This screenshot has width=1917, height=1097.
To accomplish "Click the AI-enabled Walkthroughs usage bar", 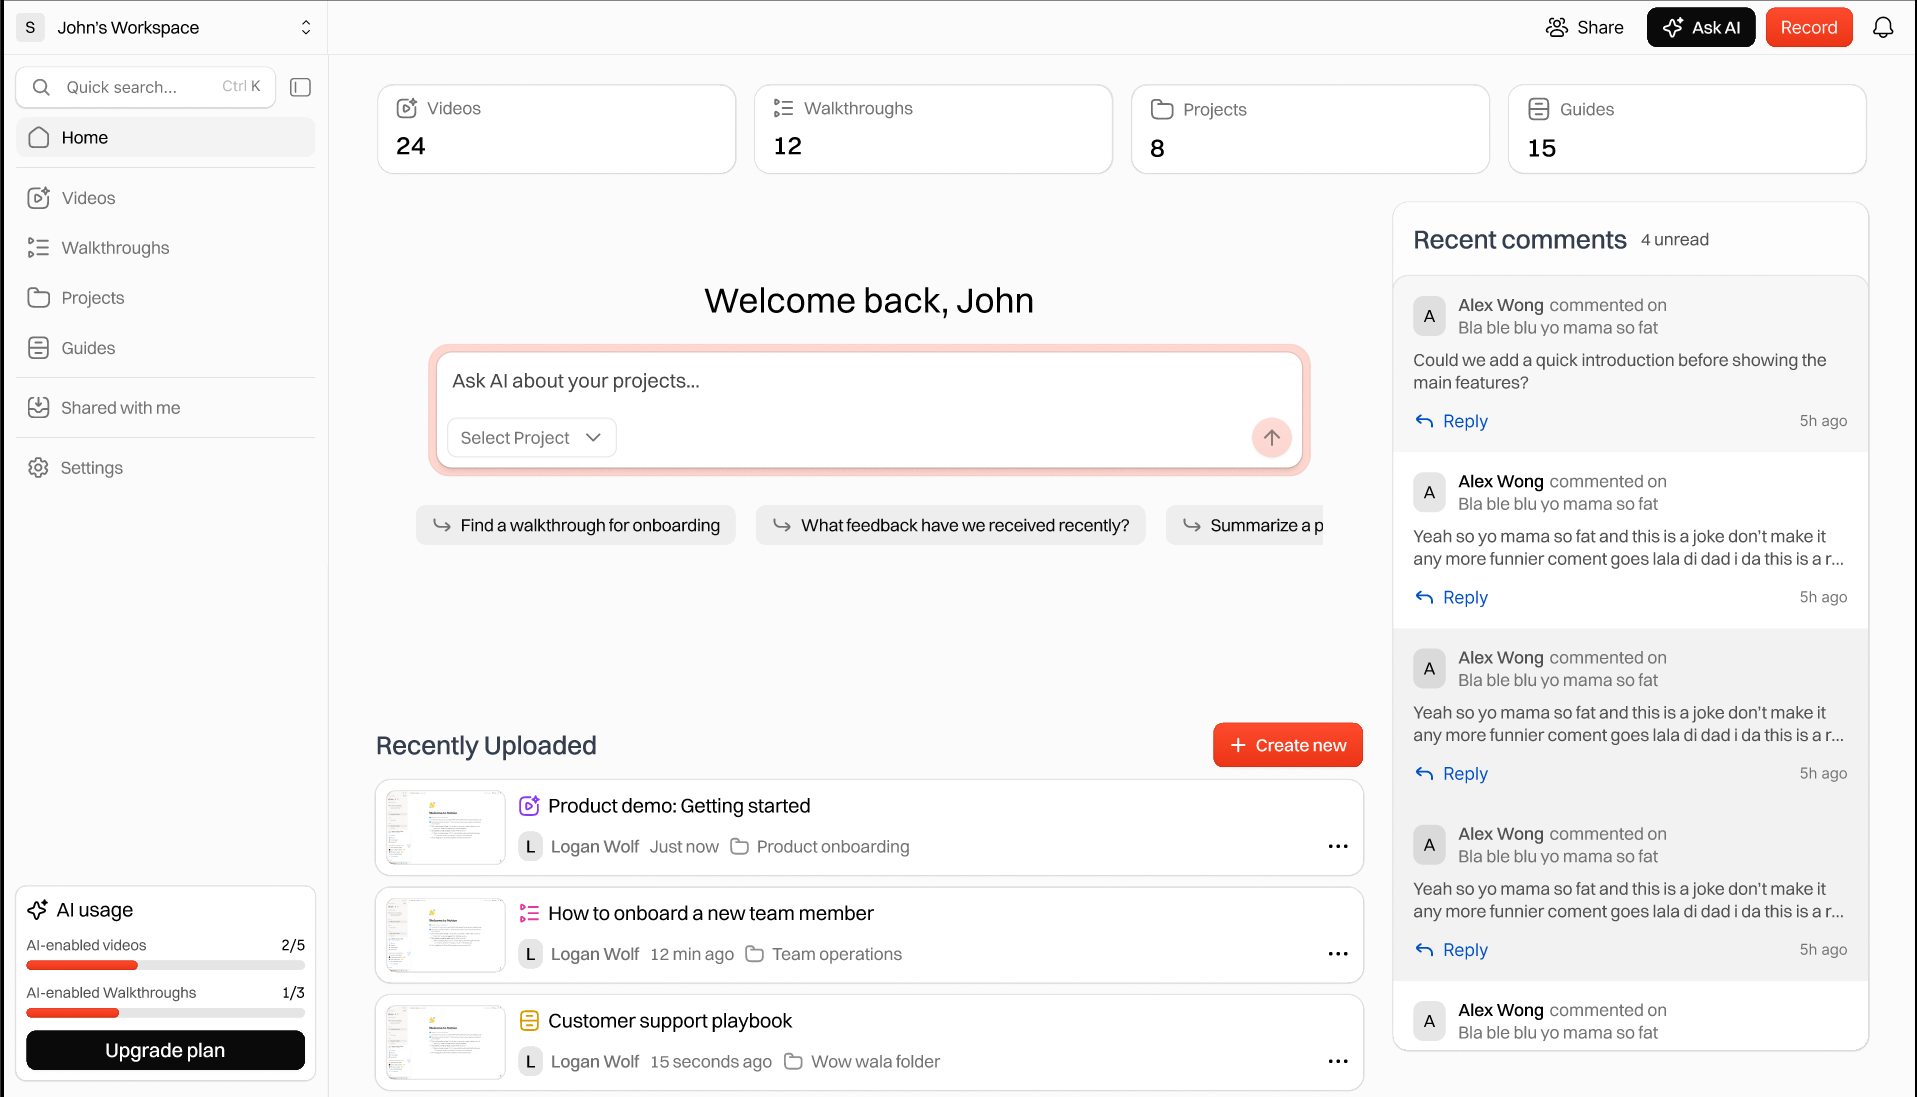I will (165, 1013).
